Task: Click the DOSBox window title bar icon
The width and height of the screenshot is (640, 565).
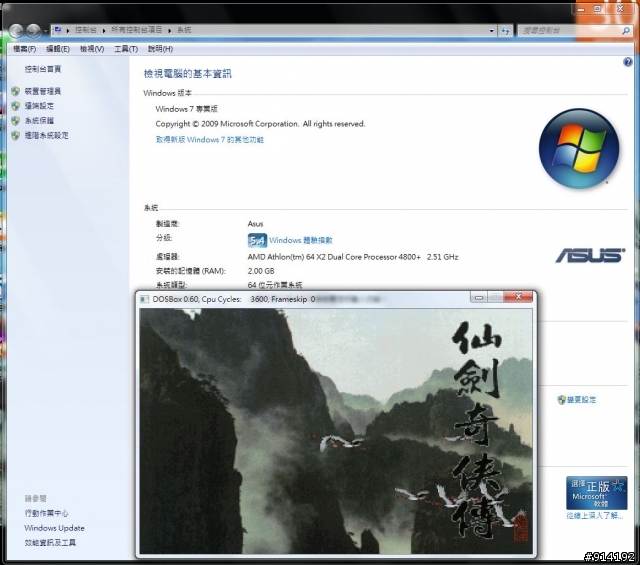Action: 144,299
